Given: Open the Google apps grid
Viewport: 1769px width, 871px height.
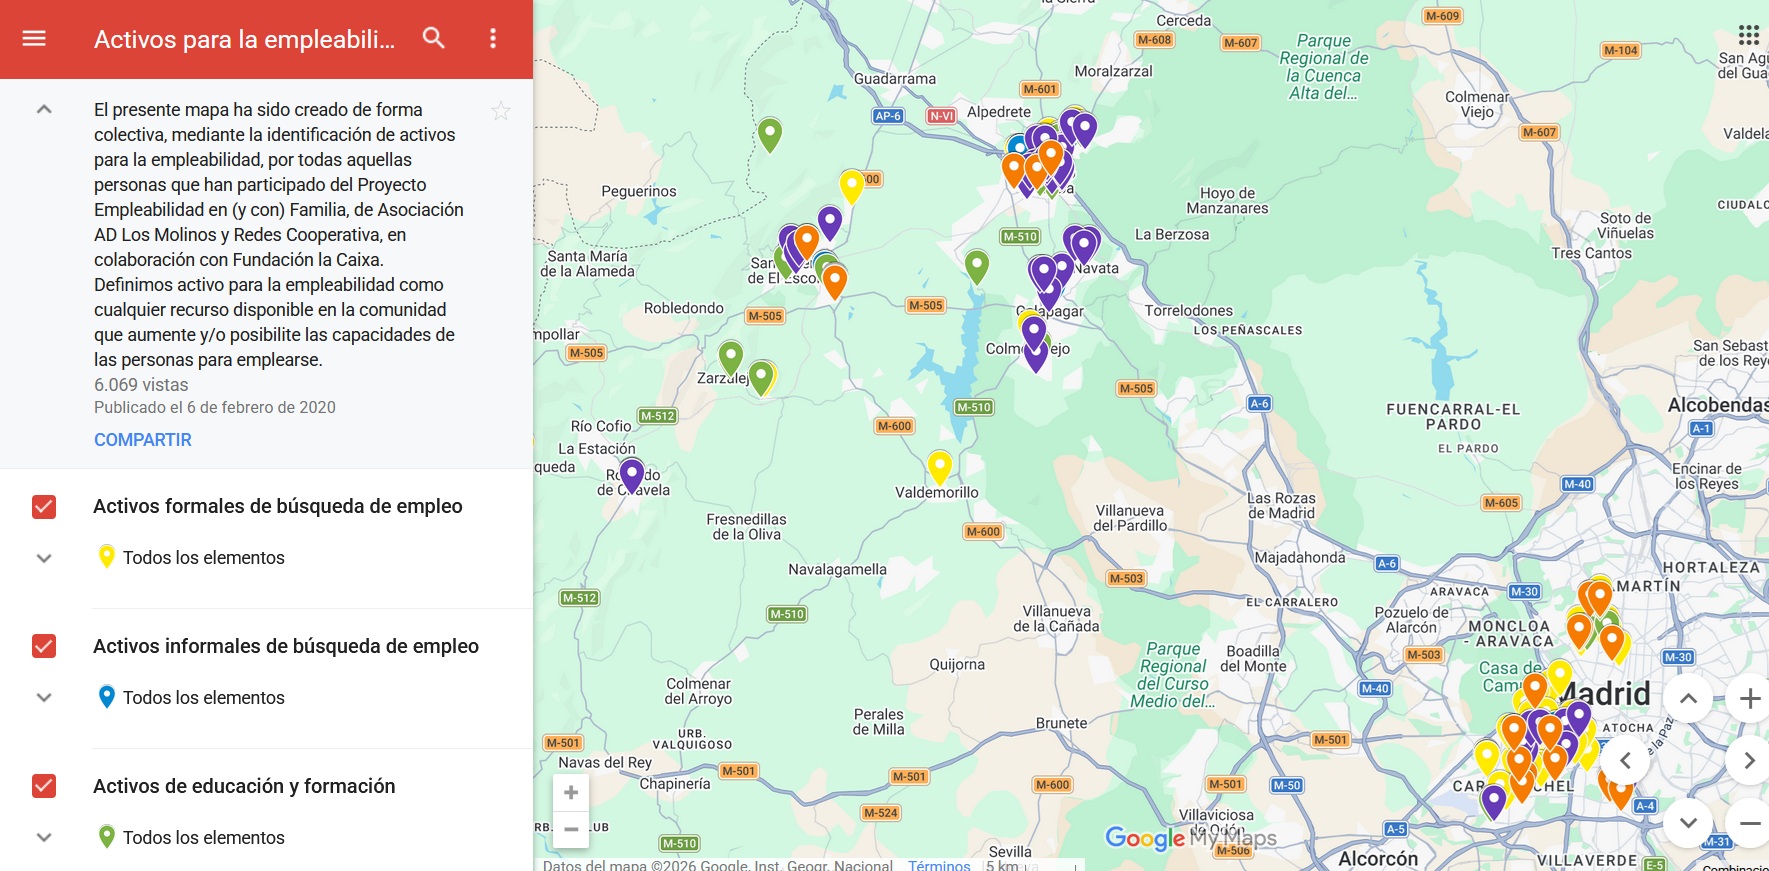Looking at the screenshot, I should (x=1748, y=35).
